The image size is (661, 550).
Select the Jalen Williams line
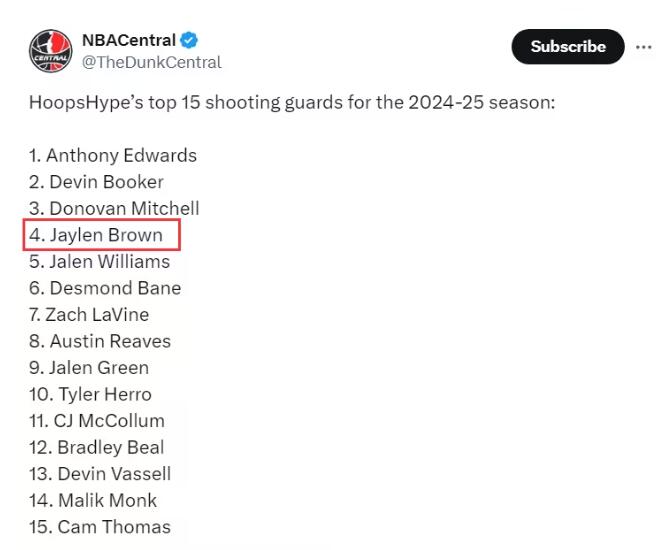coord(99,262)
